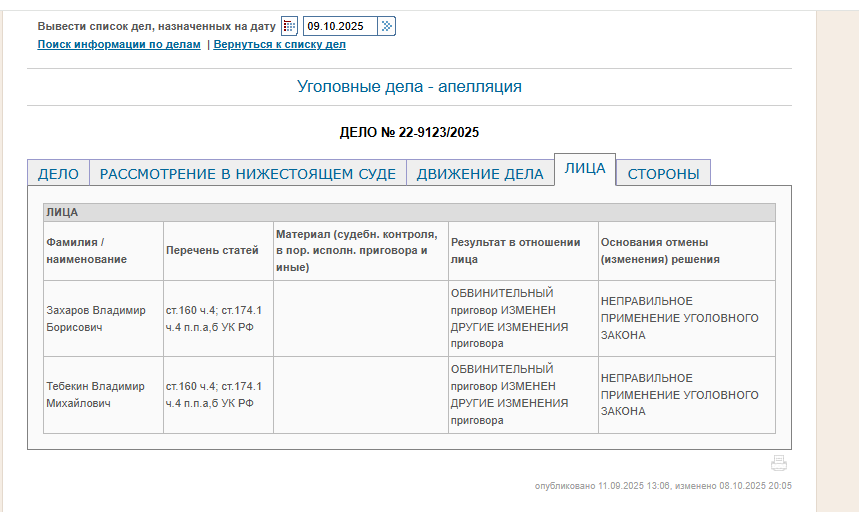The image size is (859, 512).
Task: Click the name Тебекин Владимир Михайлович
Action: click(x=95, y=394)
